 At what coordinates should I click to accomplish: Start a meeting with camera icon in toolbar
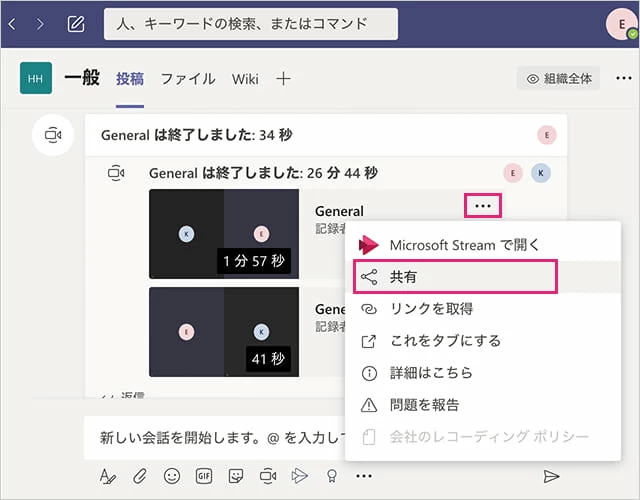tap(268, 476)
